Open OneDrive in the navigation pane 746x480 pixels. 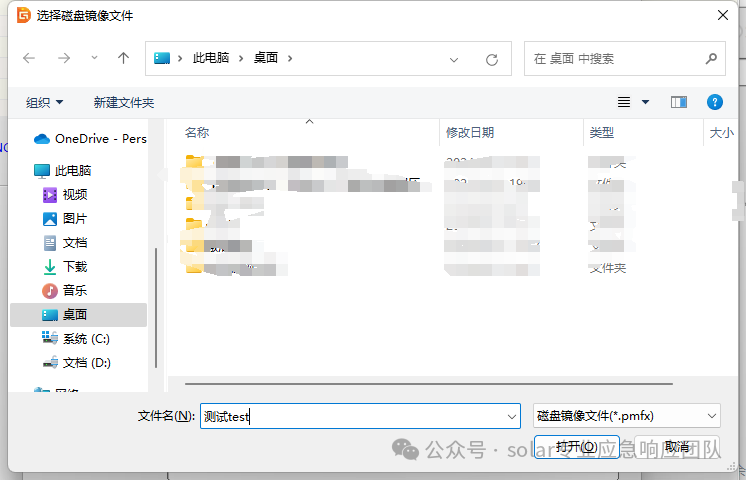99,139
